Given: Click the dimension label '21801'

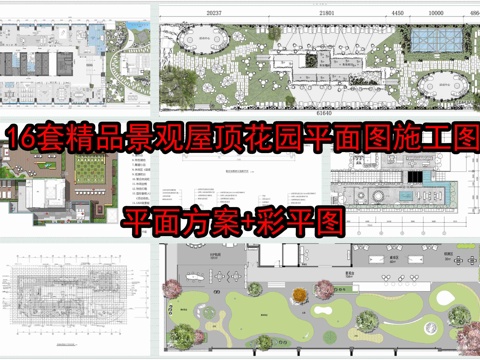Looking at the screenshot, I should click(326, 13).
